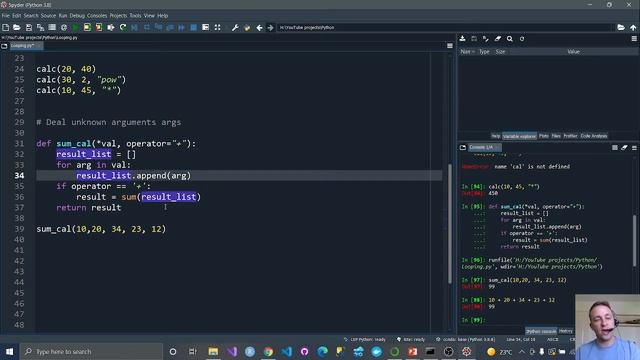Screen dimensions: 640x360
Task: Open the Edit menu
Action: (16, 16)
